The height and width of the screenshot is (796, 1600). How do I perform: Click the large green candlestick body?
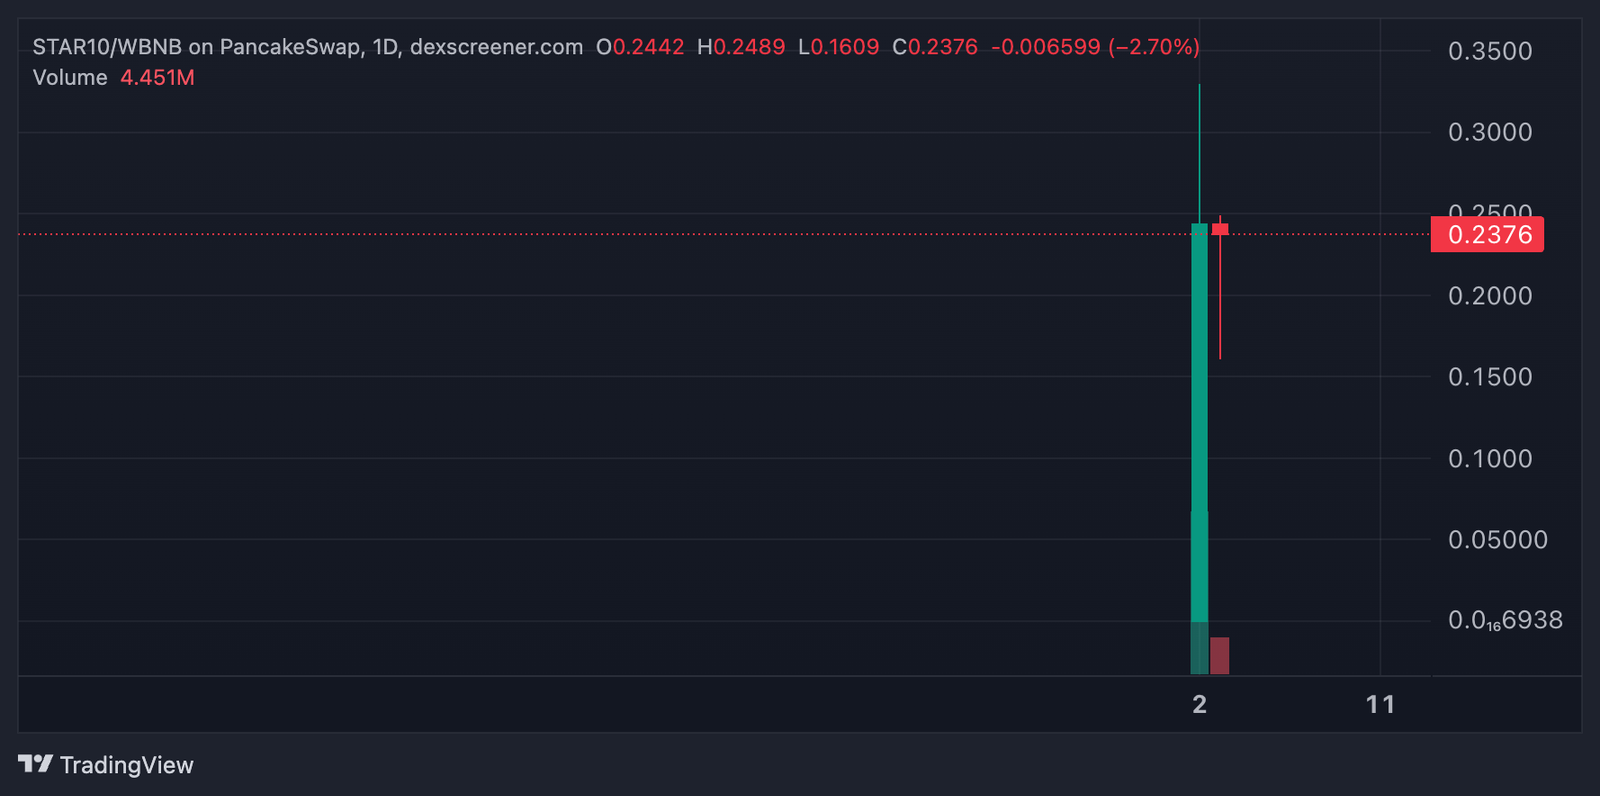[x=1199, y=420]
